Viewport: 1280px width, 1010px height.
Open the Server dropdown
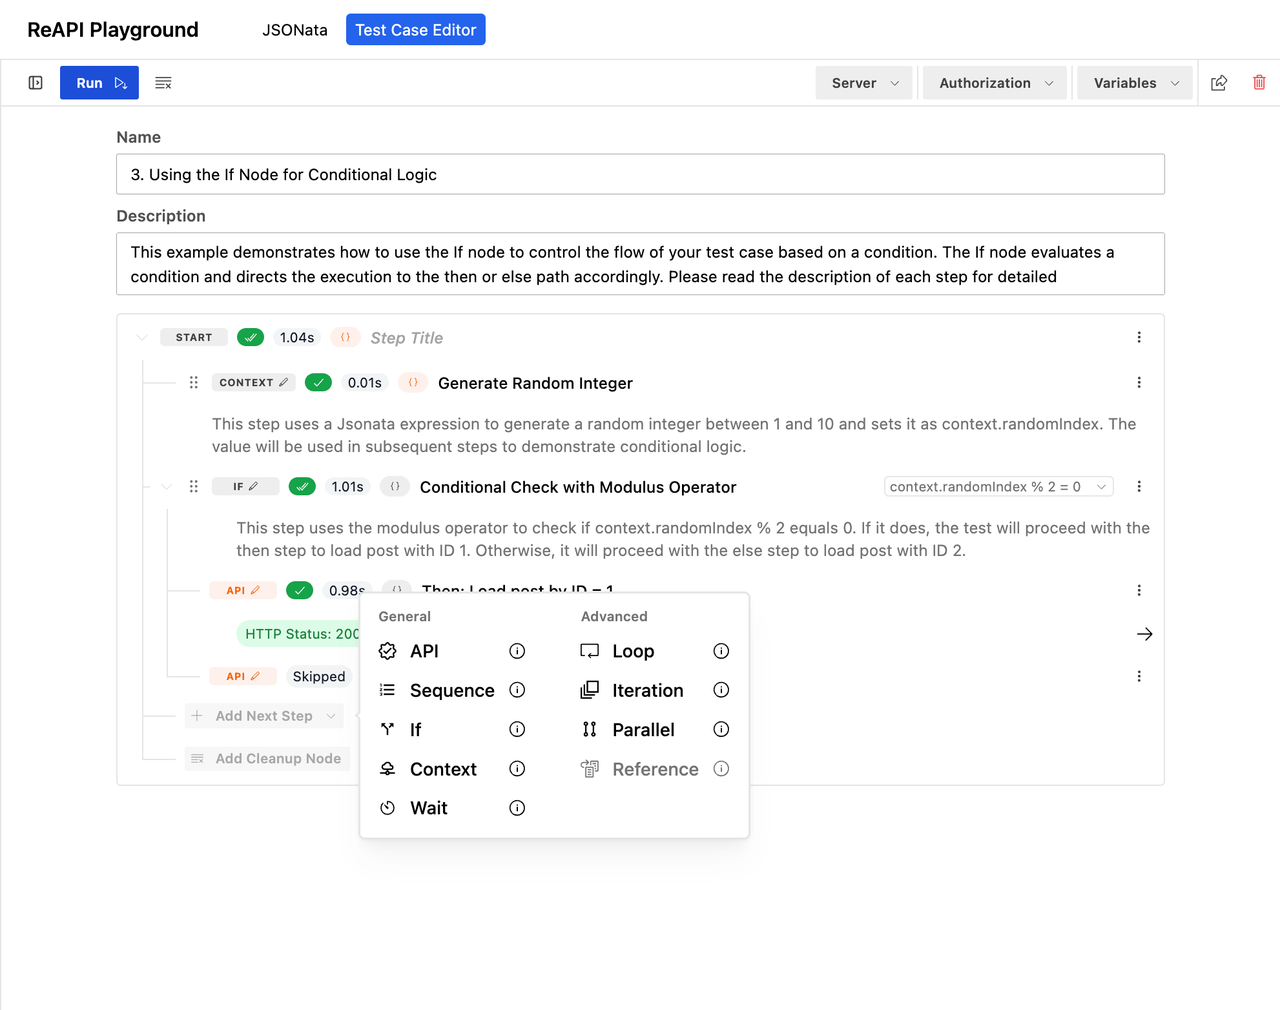click(x=865, y=83)
